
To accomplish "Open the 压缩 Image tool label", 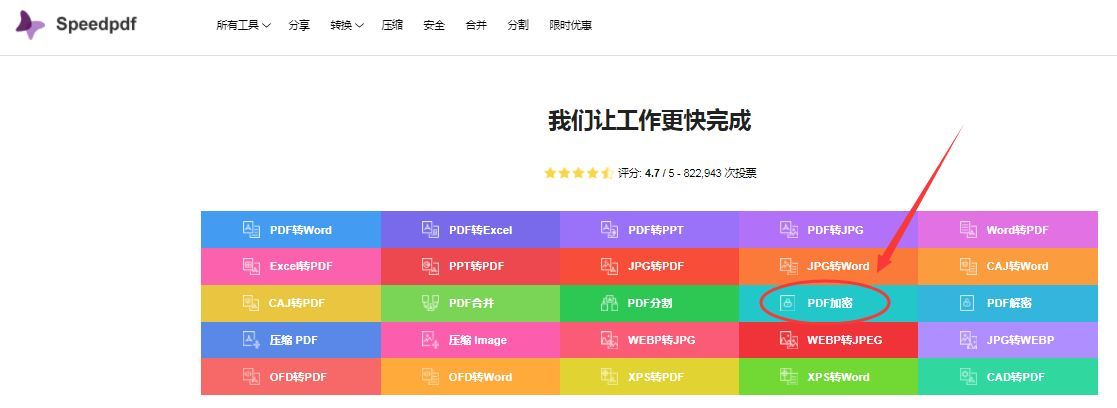I will [478, 340].
